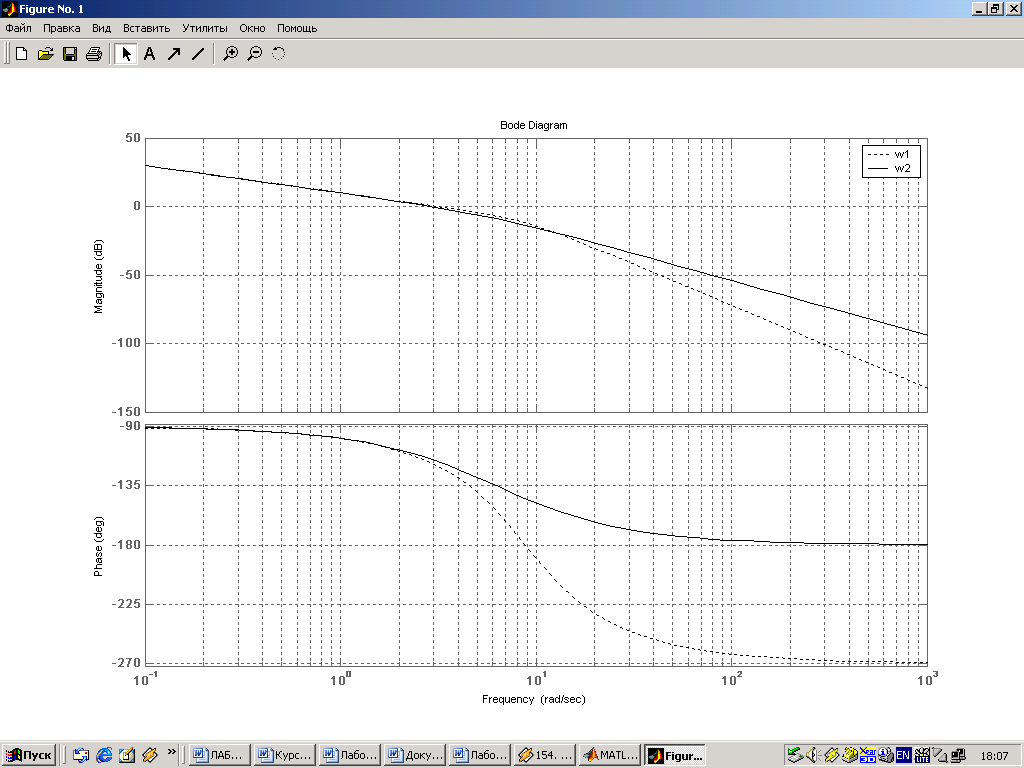The width and height of the screenshot is (1024, 768).
Task: Click the Пуск start button
Action: coord(30,755)
